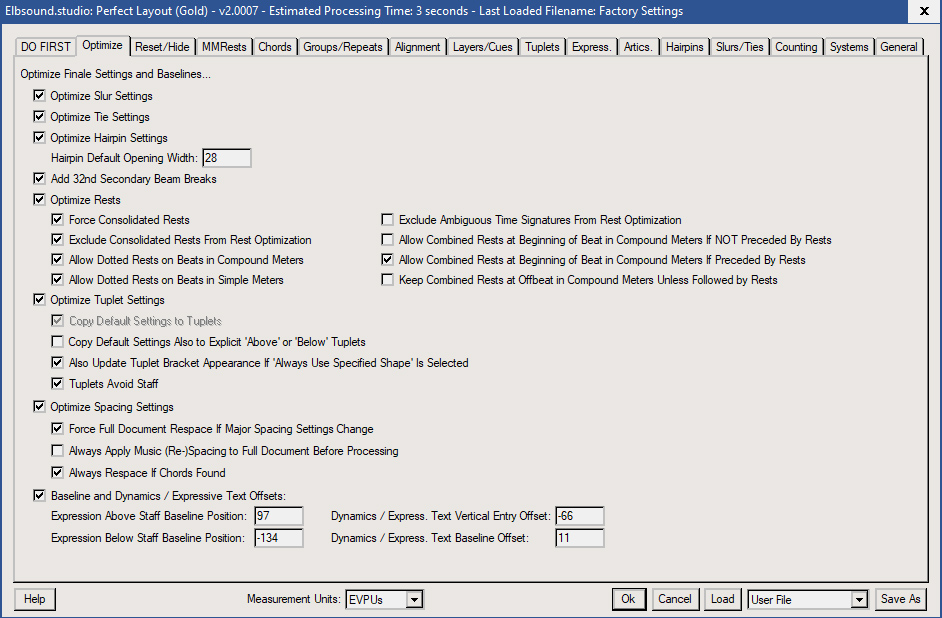The width and height of the screenshot is (942, 618).
Task: Edit the Dynamics Text Baseline Offset field
Action: [x=579, y=538]
